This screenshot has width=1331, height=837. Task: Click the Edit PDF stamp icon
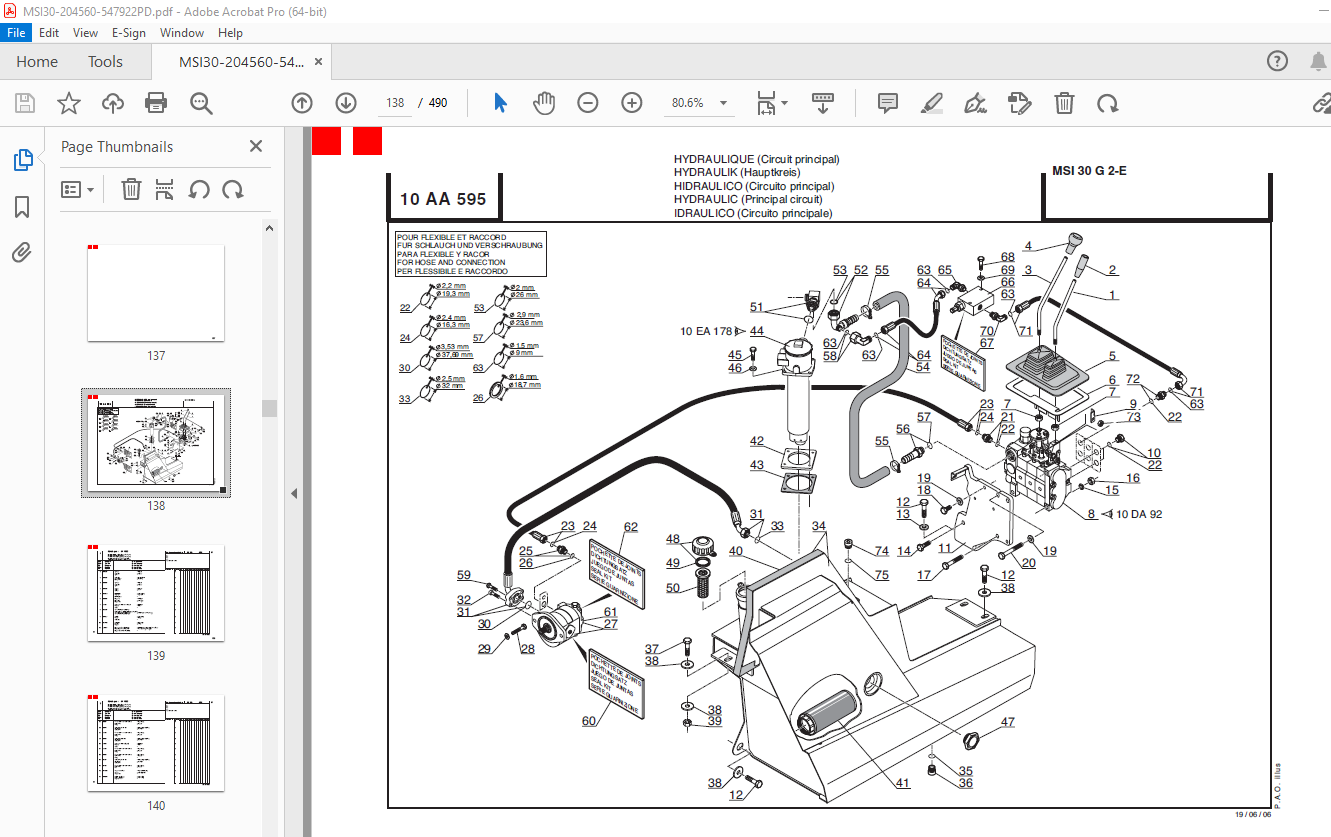[x=1019, y=103]
